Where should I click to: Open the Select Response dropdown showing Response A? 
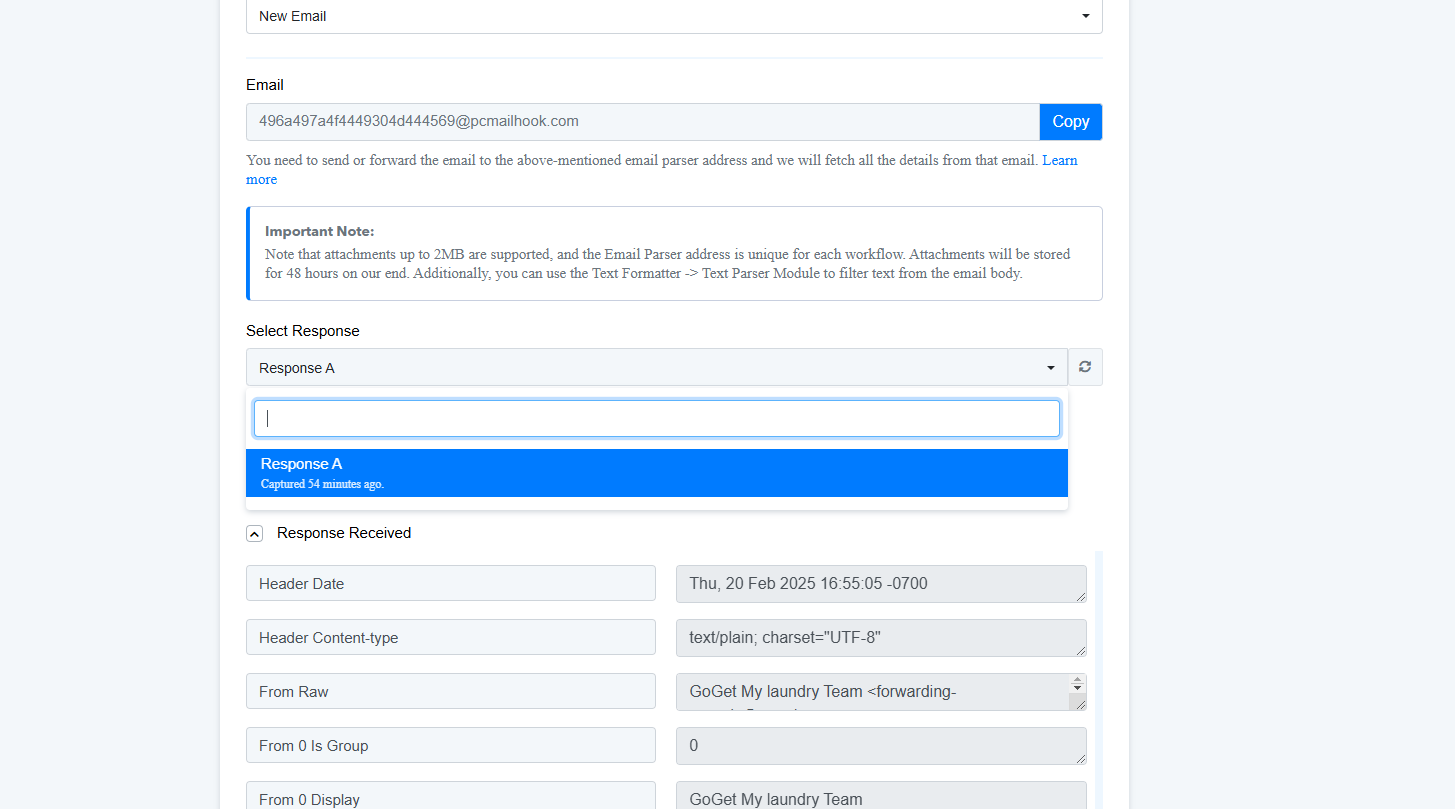tap(657, 367)
